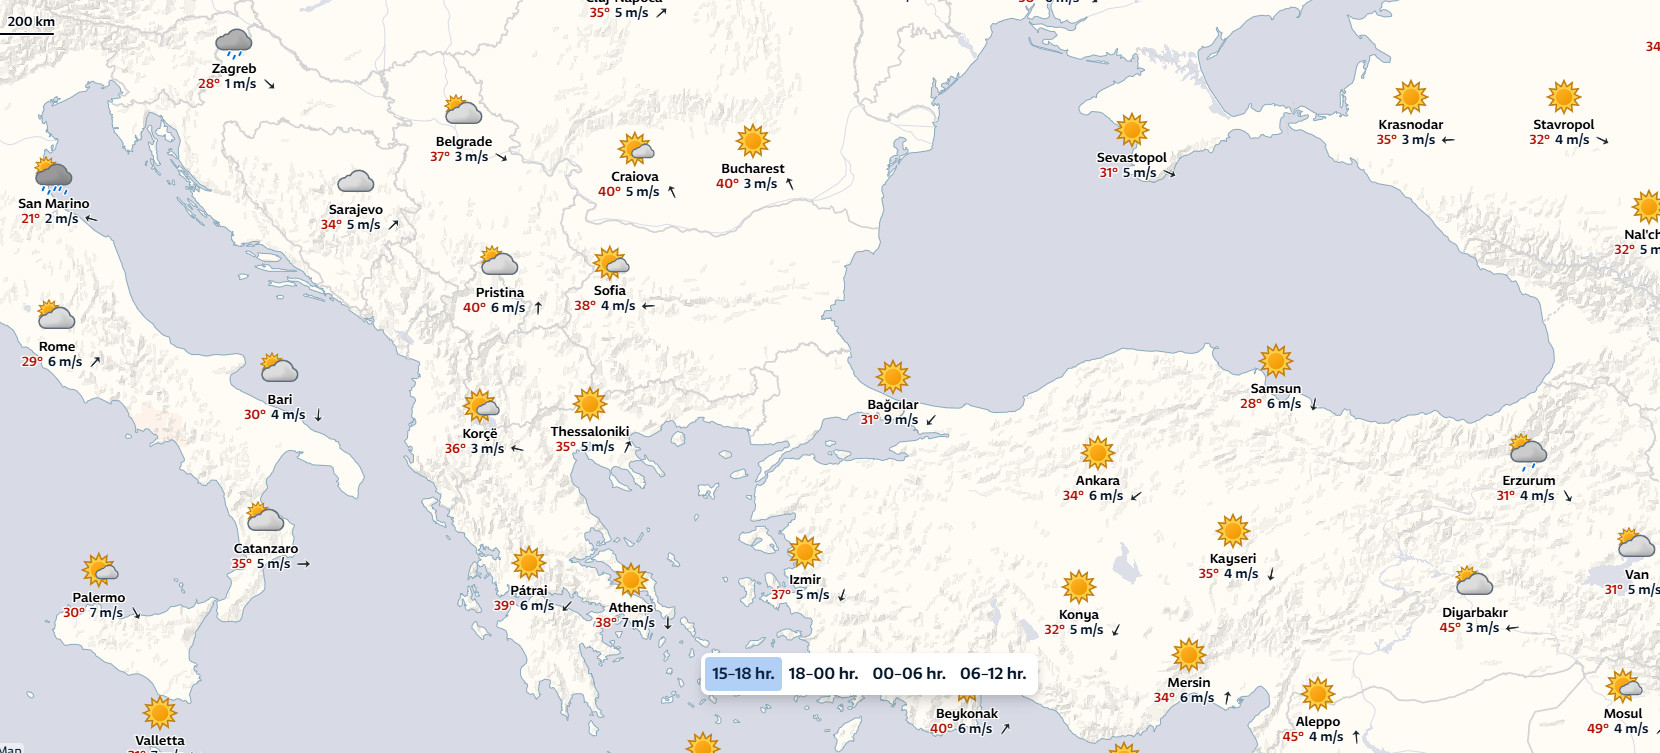Click the sun icon above Krasnodar

click(1411, 97)
